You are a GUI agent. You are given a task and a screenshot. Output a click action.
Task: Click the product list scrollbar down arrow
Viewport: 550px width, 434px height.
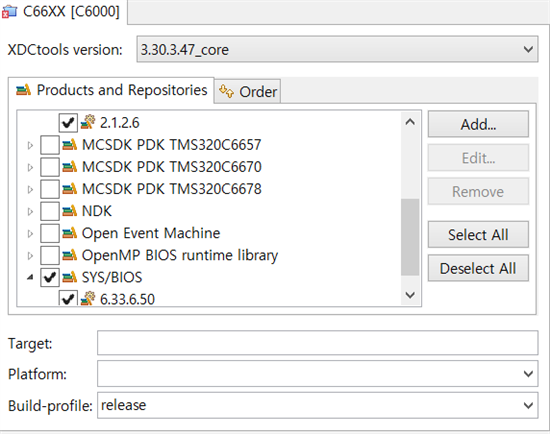pyautogui.click(x=410, y=295)
